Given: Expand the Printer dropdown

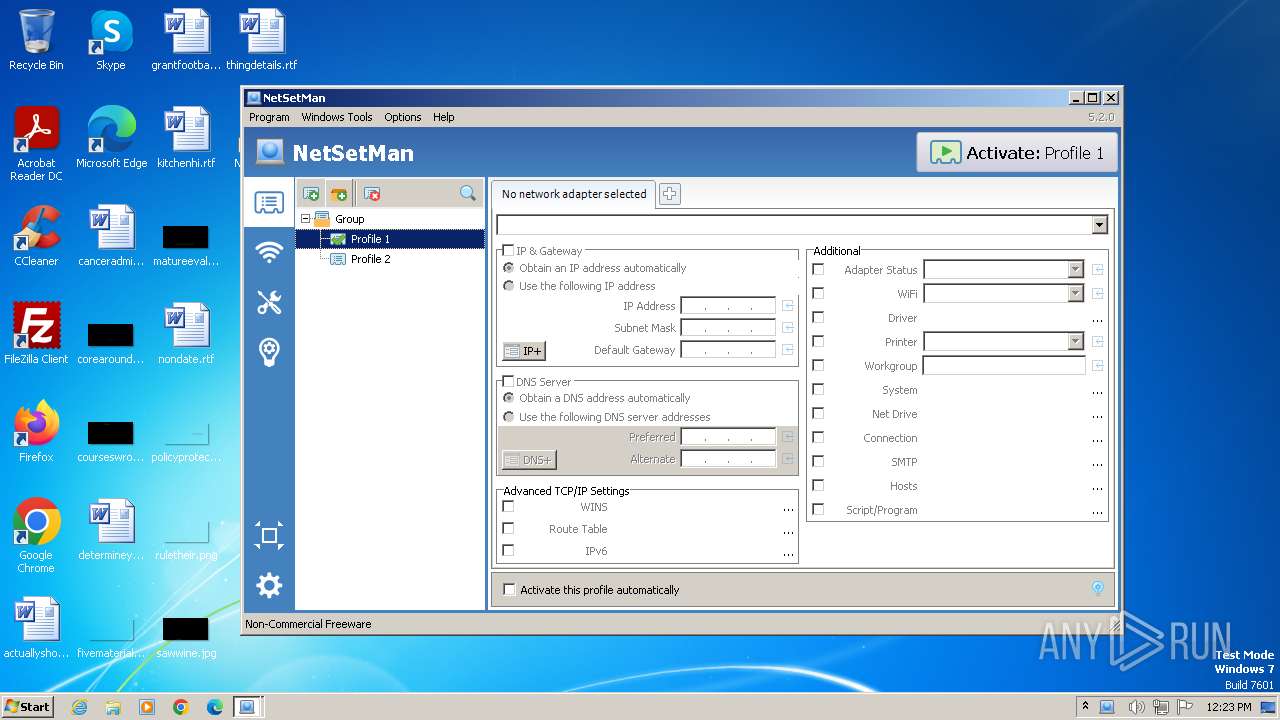Looking at the screenshot, I should click(x=1075, y=342).
